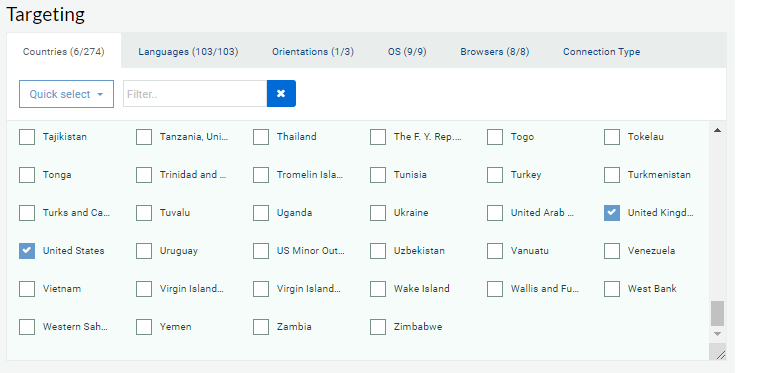Viewport: 763px width, 373px height.
Task: Click the country list scrollbar thumb
Action: coord(717,313)
